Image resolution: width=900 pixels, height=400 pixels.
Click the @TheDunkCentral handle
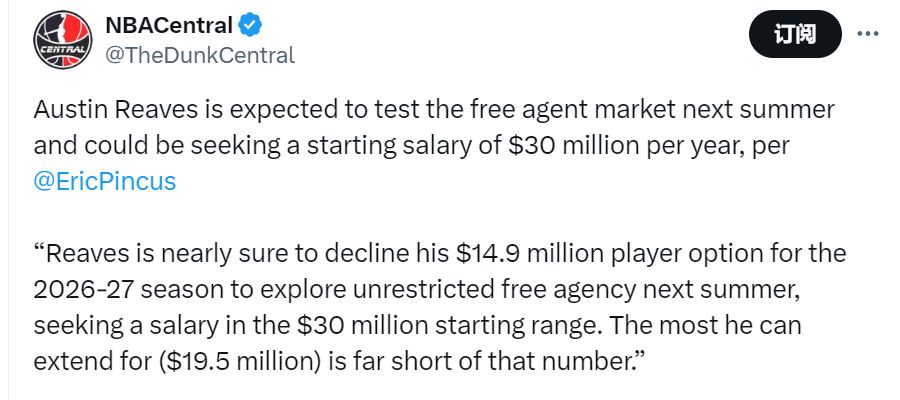coord(200,55)
